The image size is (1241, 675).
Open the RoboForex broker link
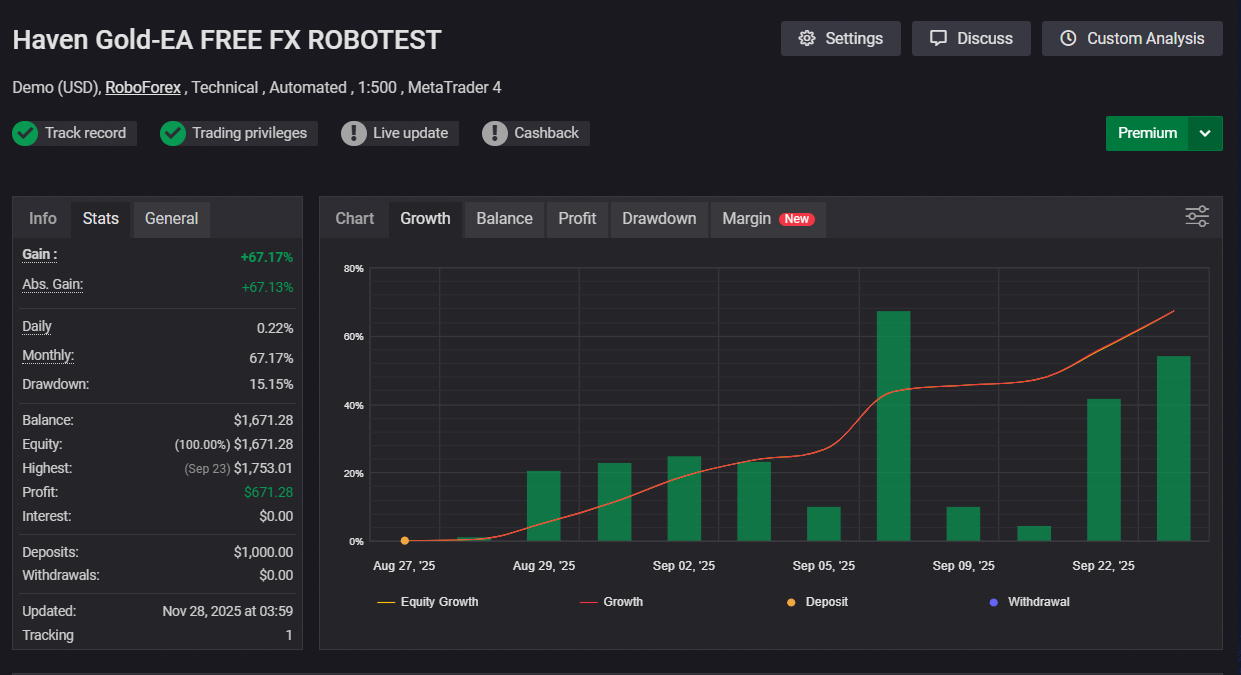click(x=143, y=88)
